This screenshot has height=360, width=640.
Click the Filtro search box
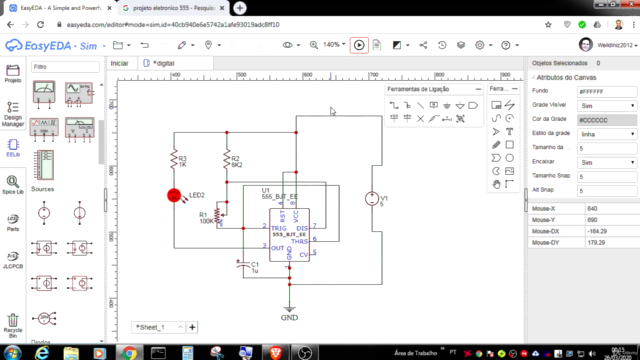click(65, 67)
